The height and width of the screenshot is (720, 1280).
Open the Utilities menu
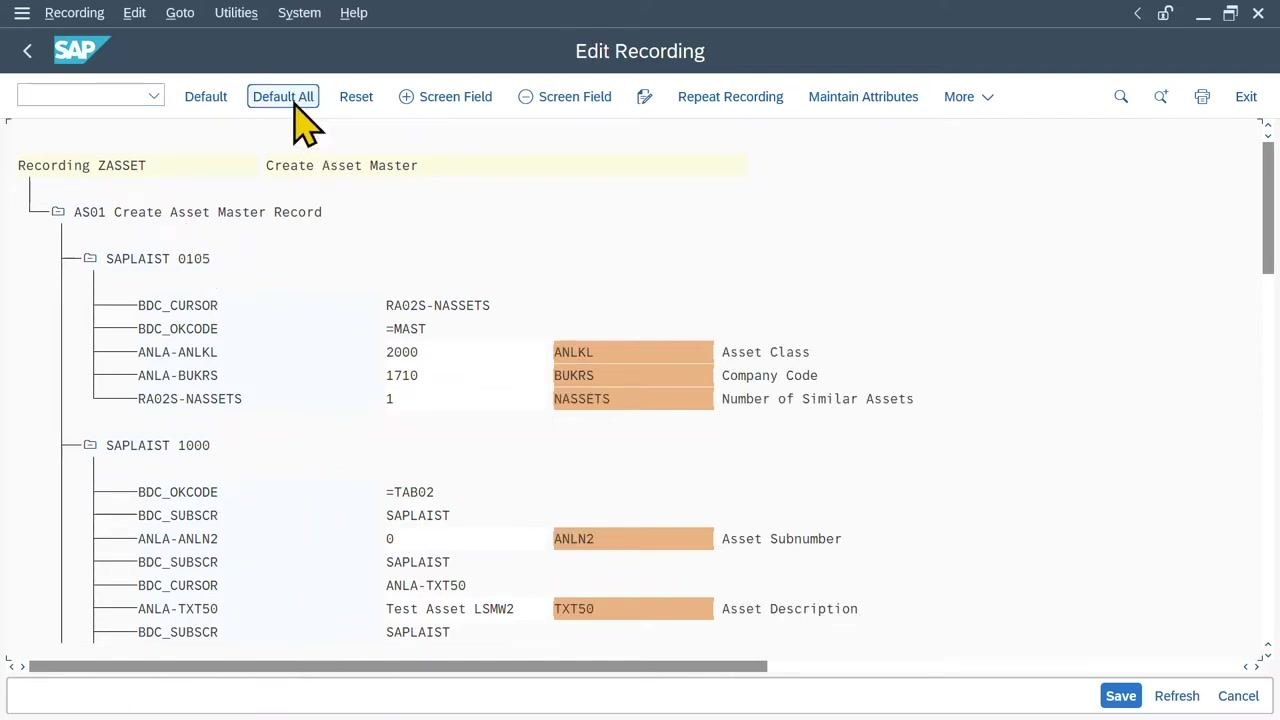tap(236, 13)
